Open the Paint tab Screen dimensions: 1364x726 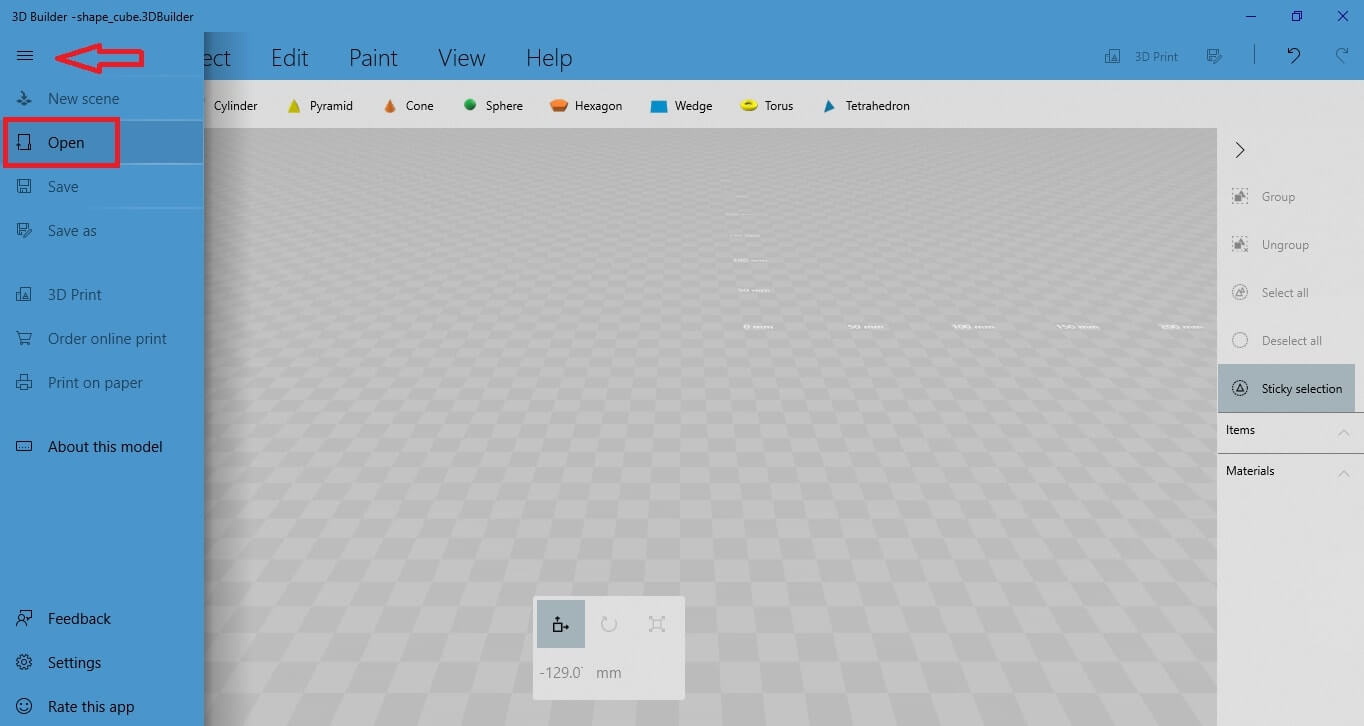point(373,58)
